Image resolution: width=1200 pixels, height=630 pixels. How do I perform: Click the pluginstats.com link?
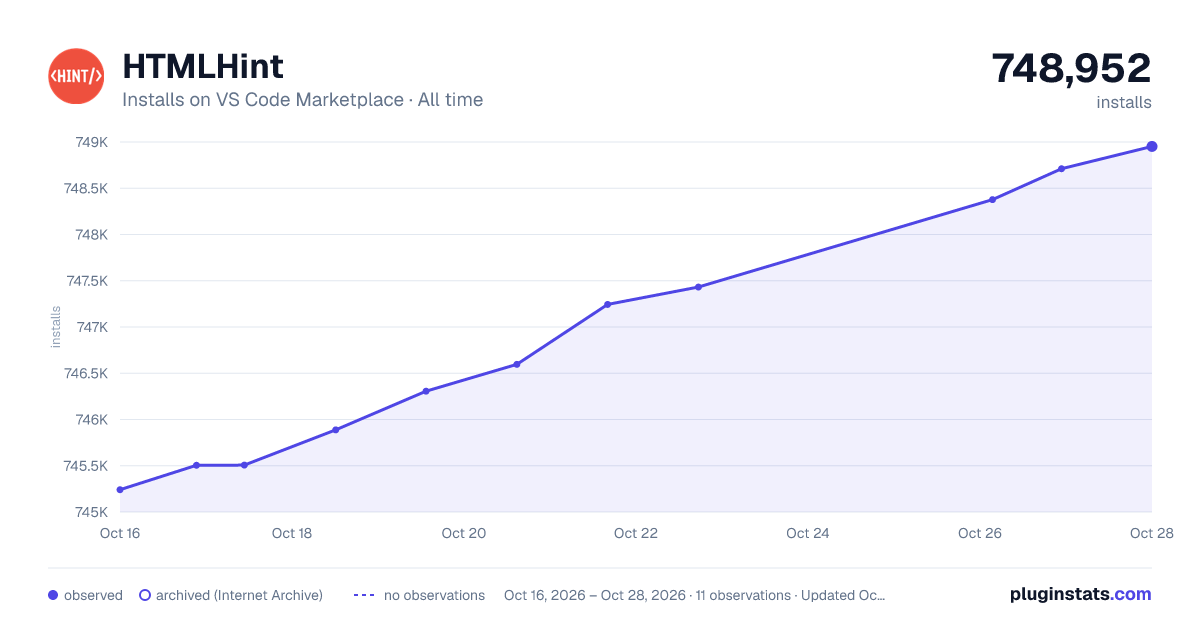(x=1081, y=594)
